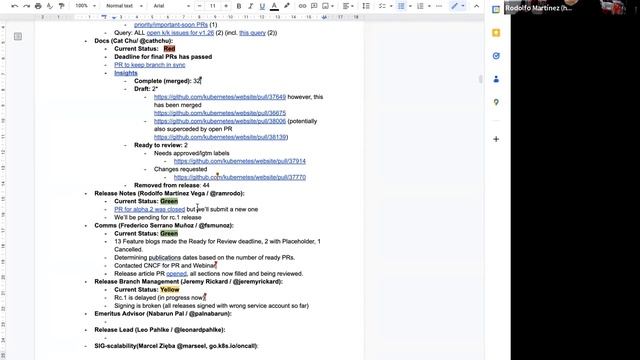Open 'open k/k issues for v1.26' link
This screenshot has height=360, width=640.
[x=180, y=33]
